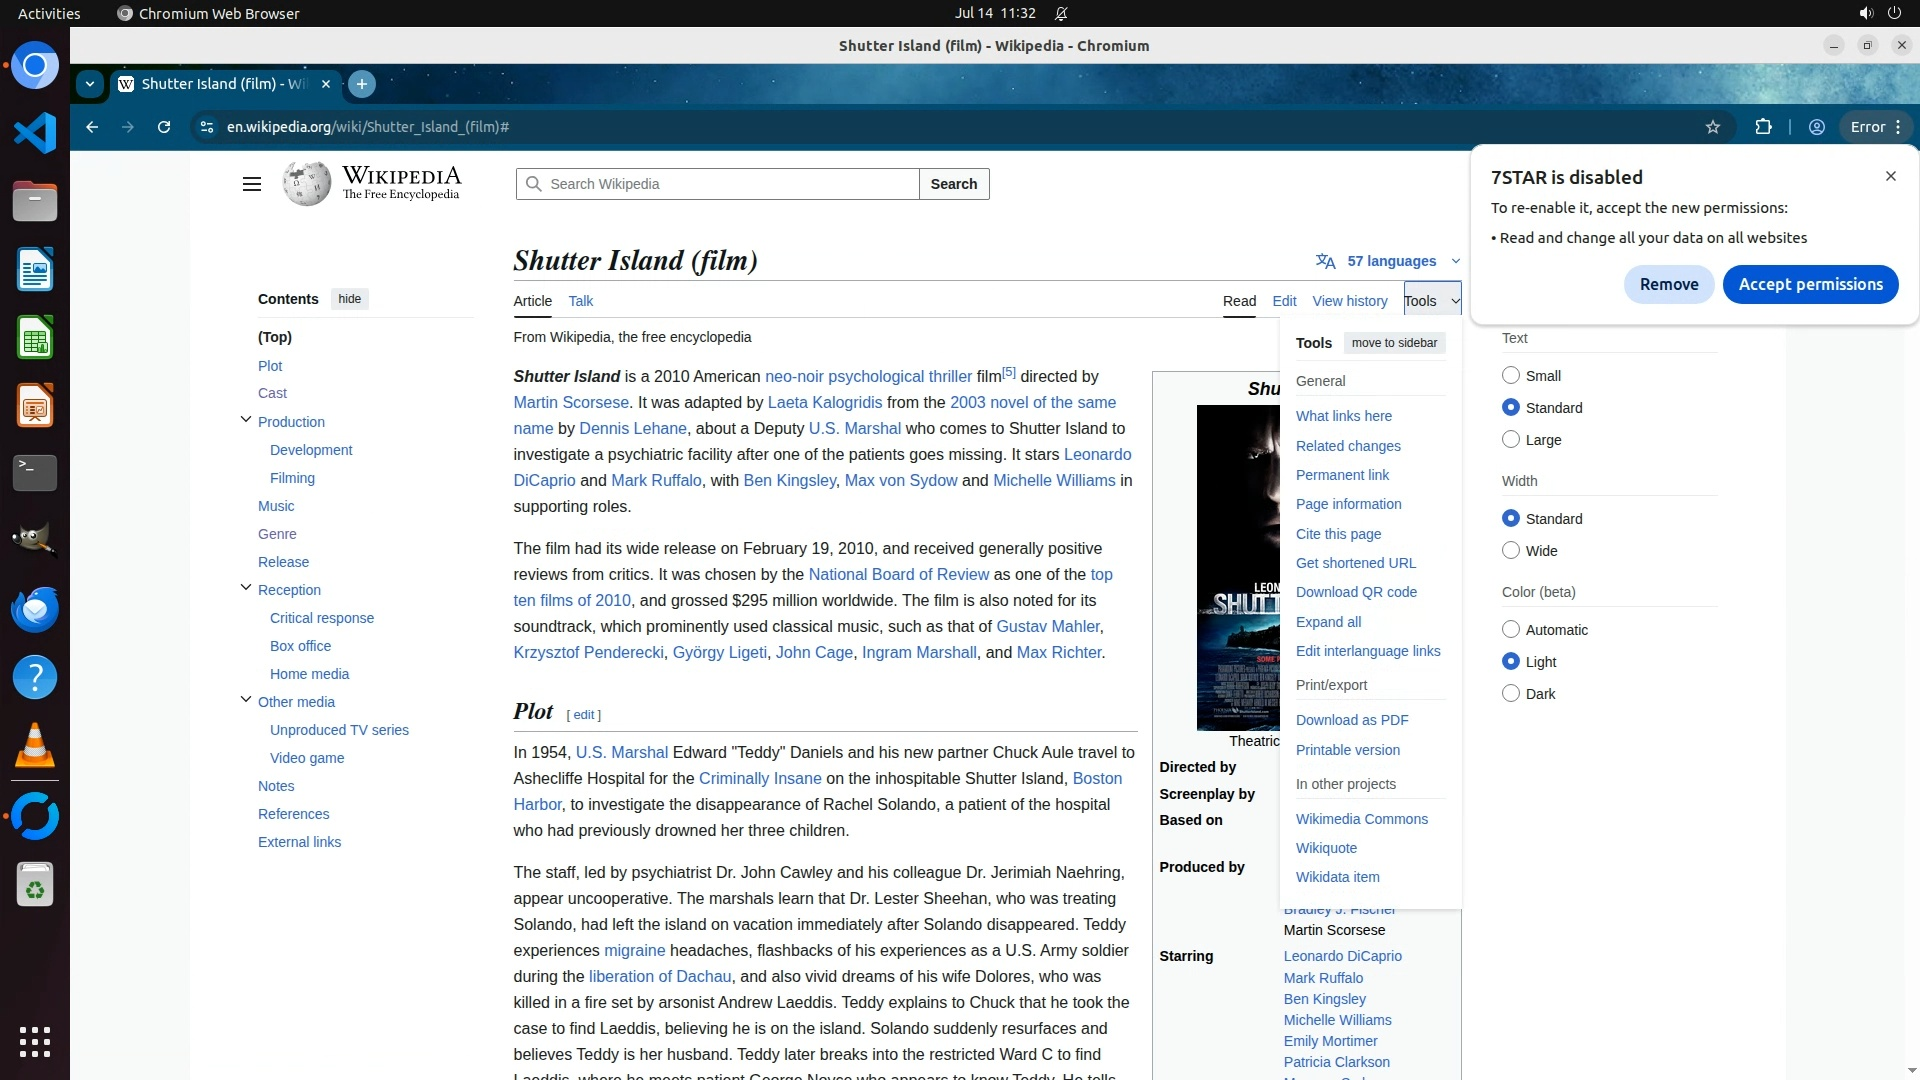The width and height of the screenshot is (1920, 1080).
Task: Close the 7STAR disabled popup
Action: tap(1890, 176)
